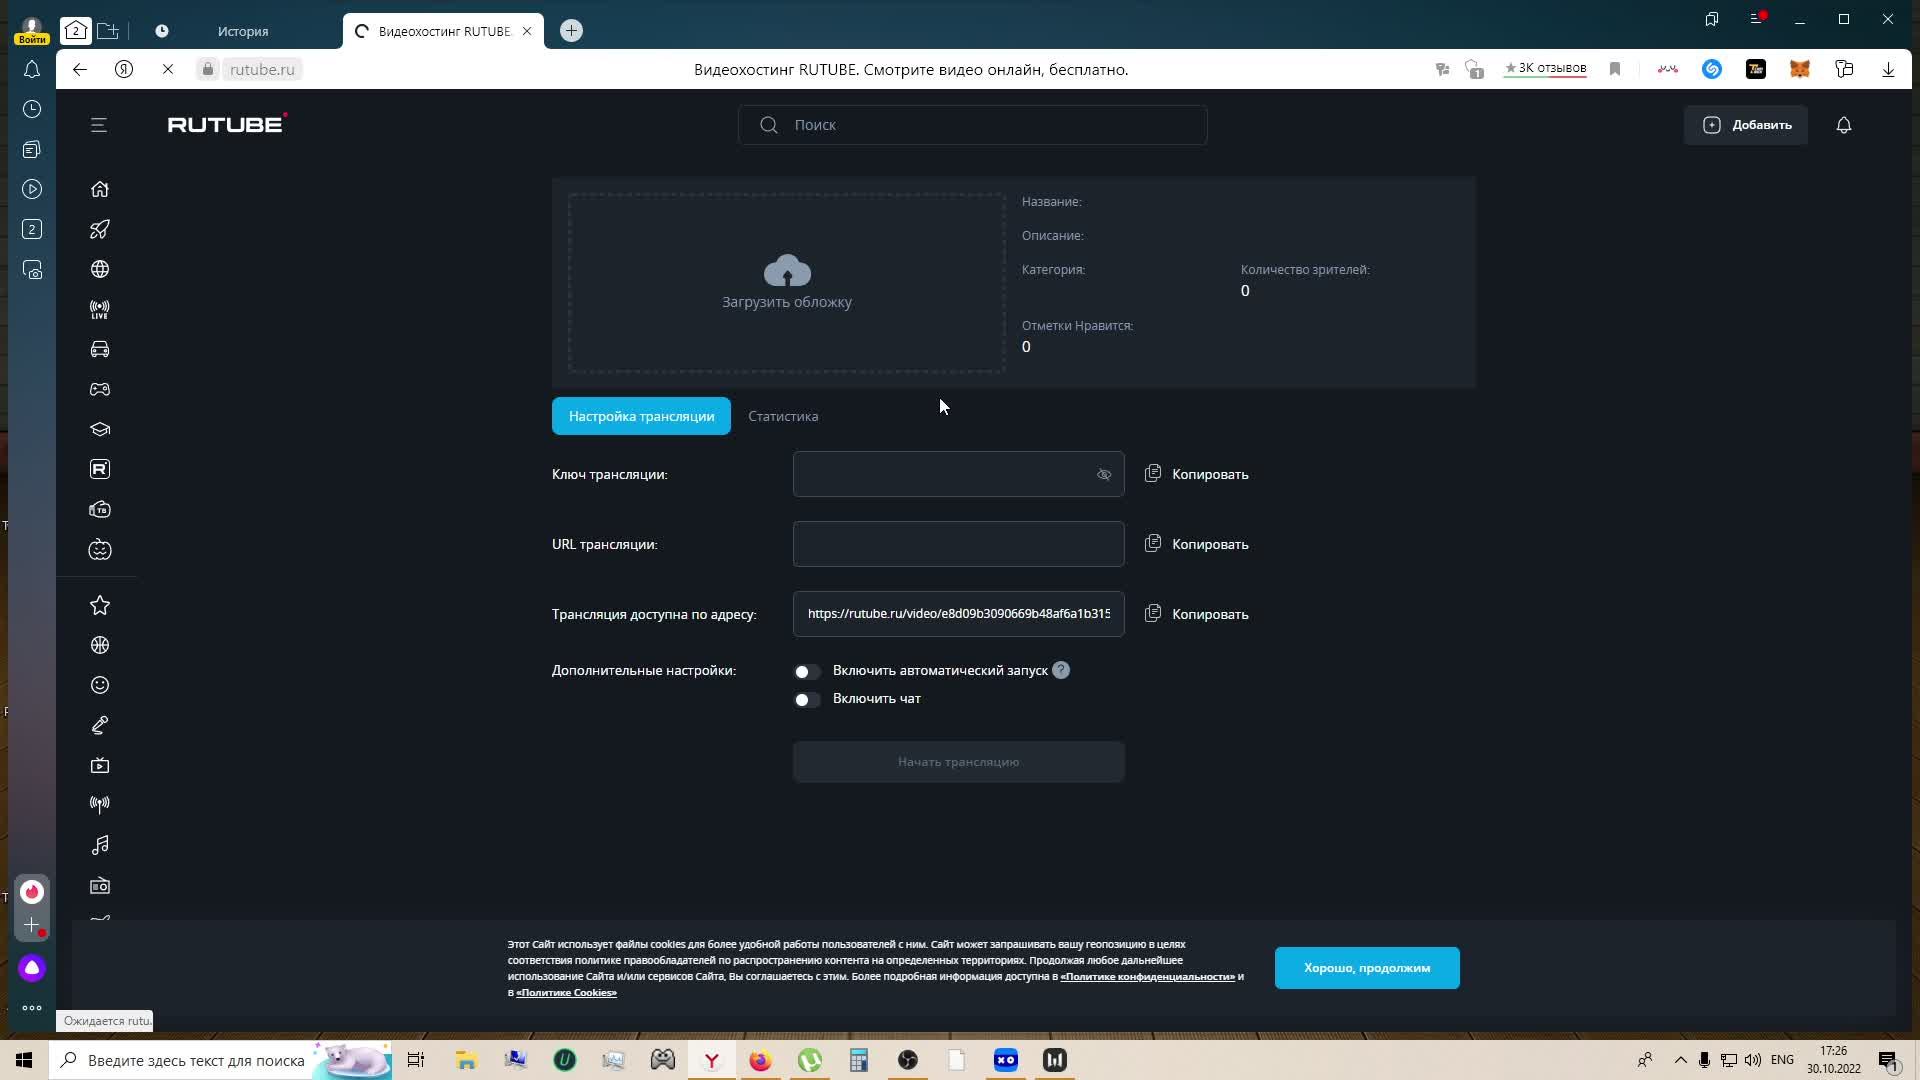Image resolution: width=1920 pixels, height=1080 pixels.
Task: Select the car Auto category icon
Action: pos(100,350)
